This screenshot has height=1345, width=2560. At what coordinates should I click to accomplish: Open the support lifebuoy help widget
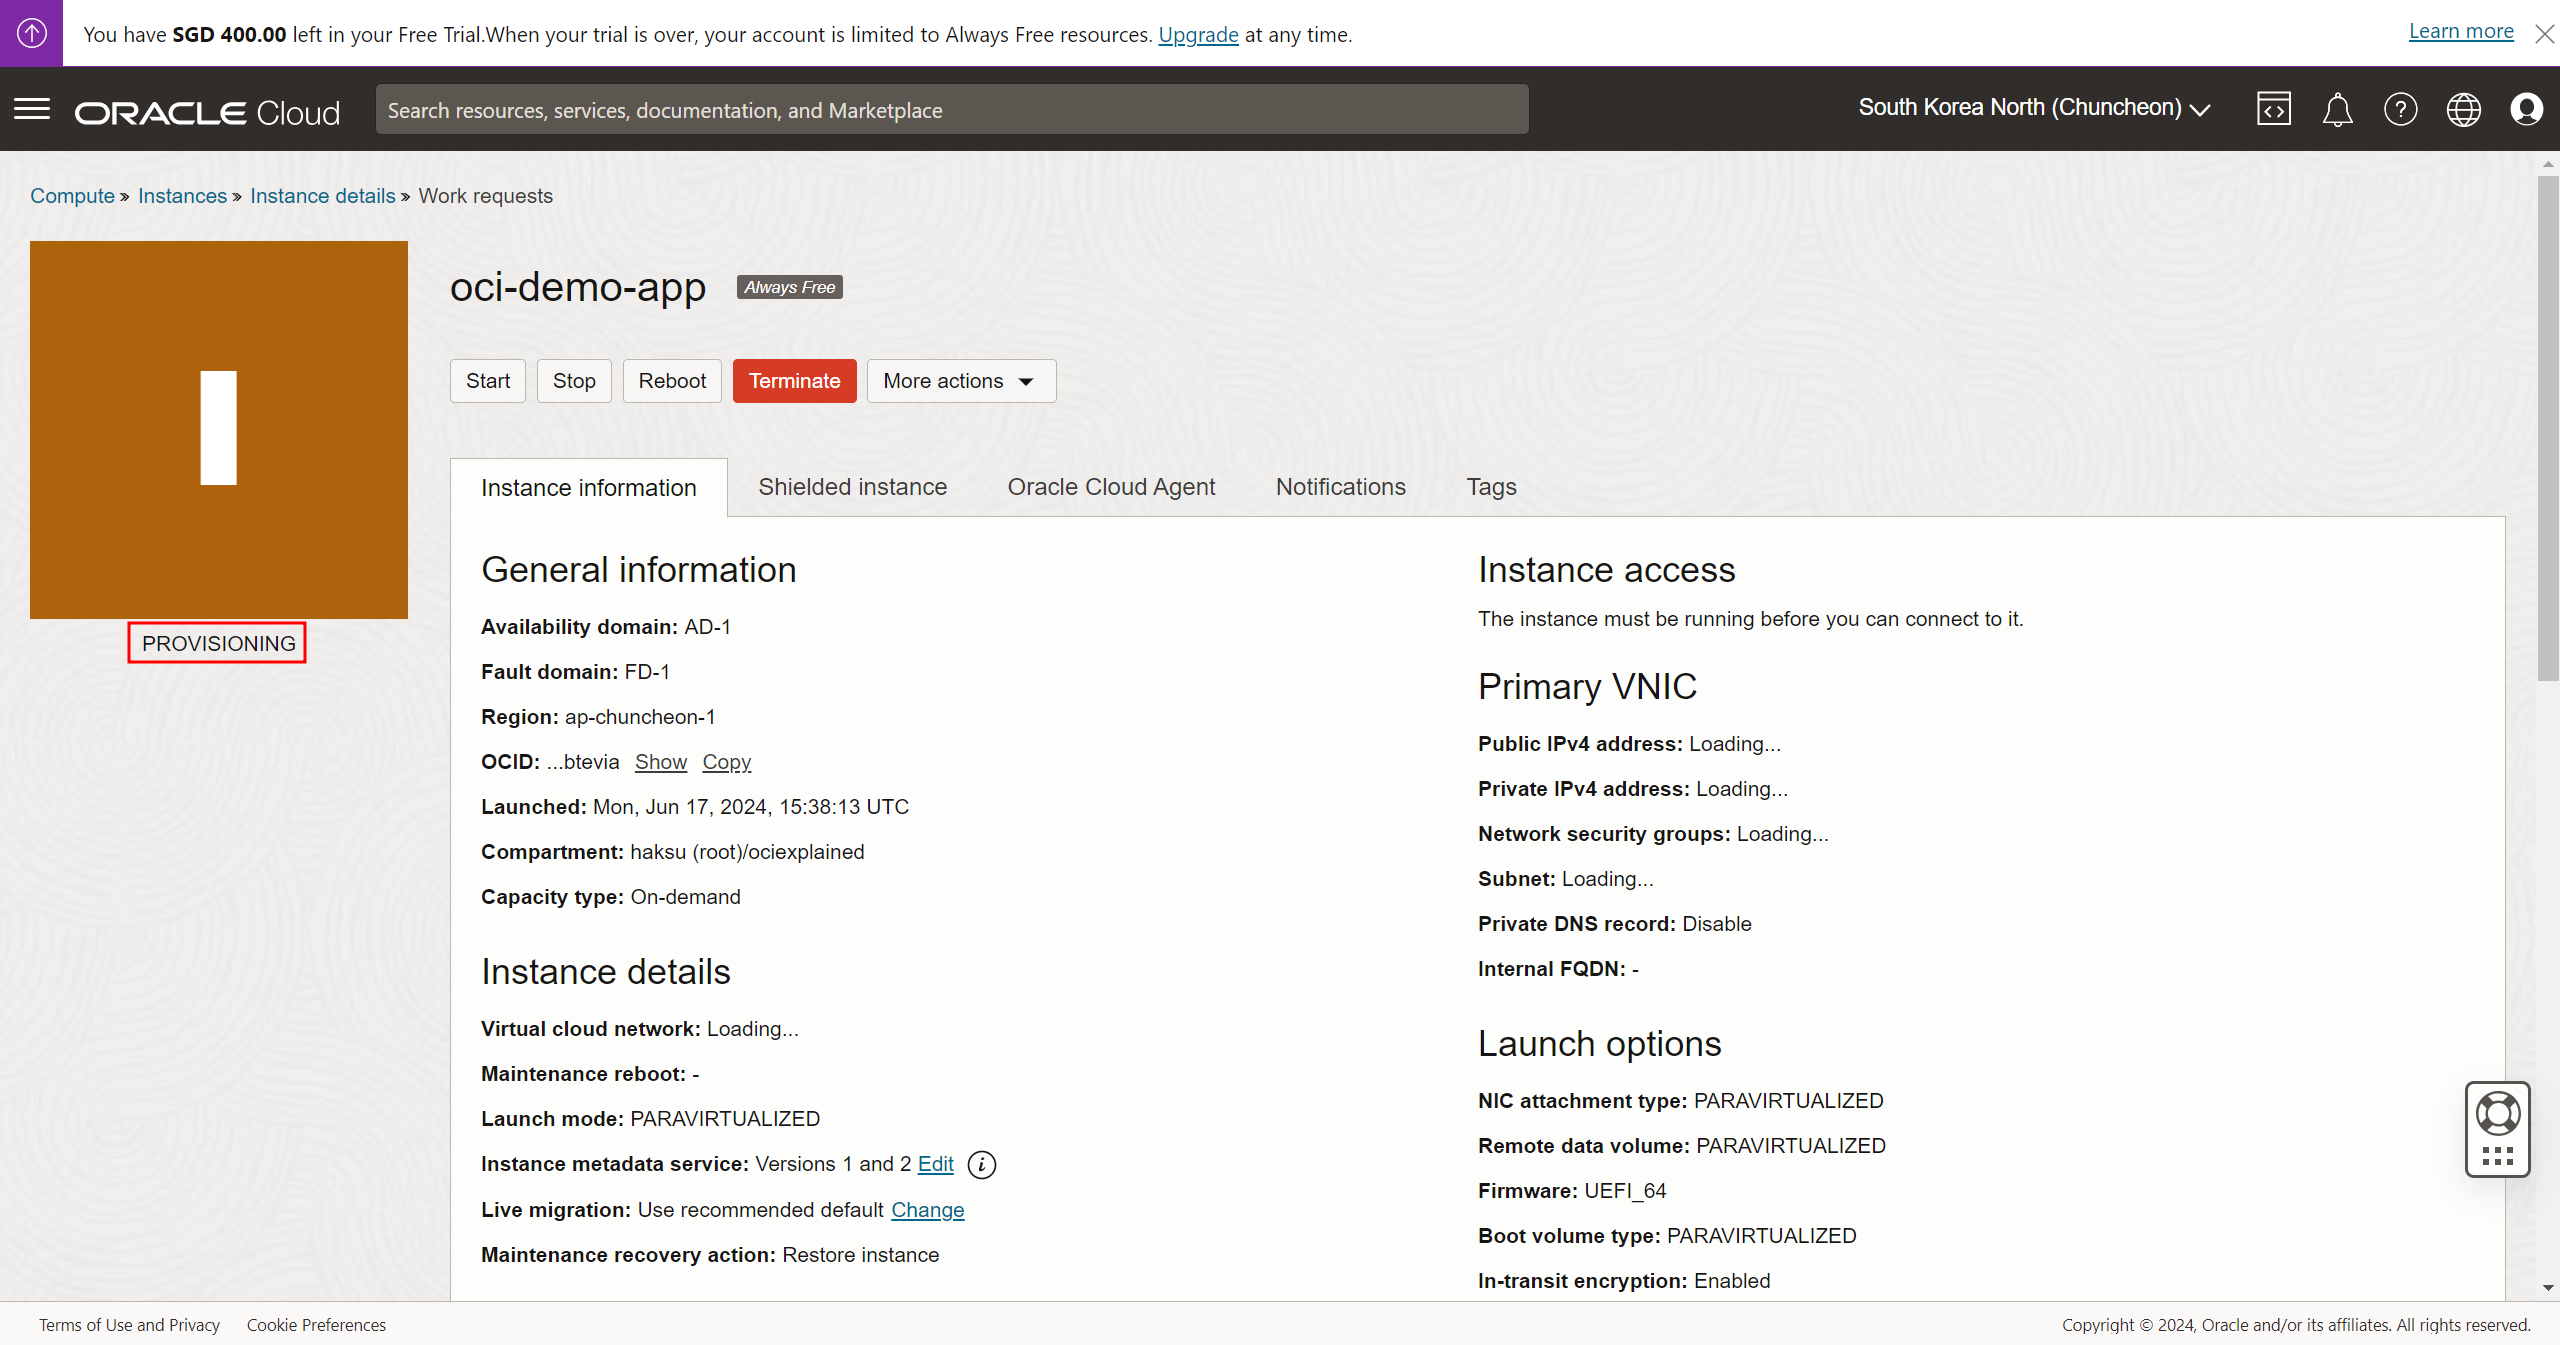pos(2497,1114)
